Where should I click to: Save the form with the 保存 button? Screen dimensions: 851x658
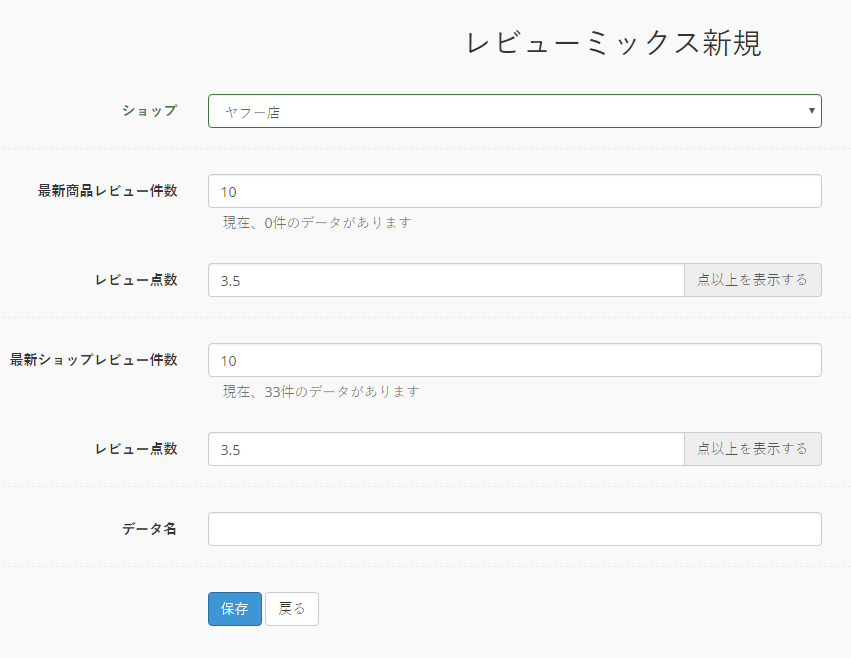click(x=235, y=609)
